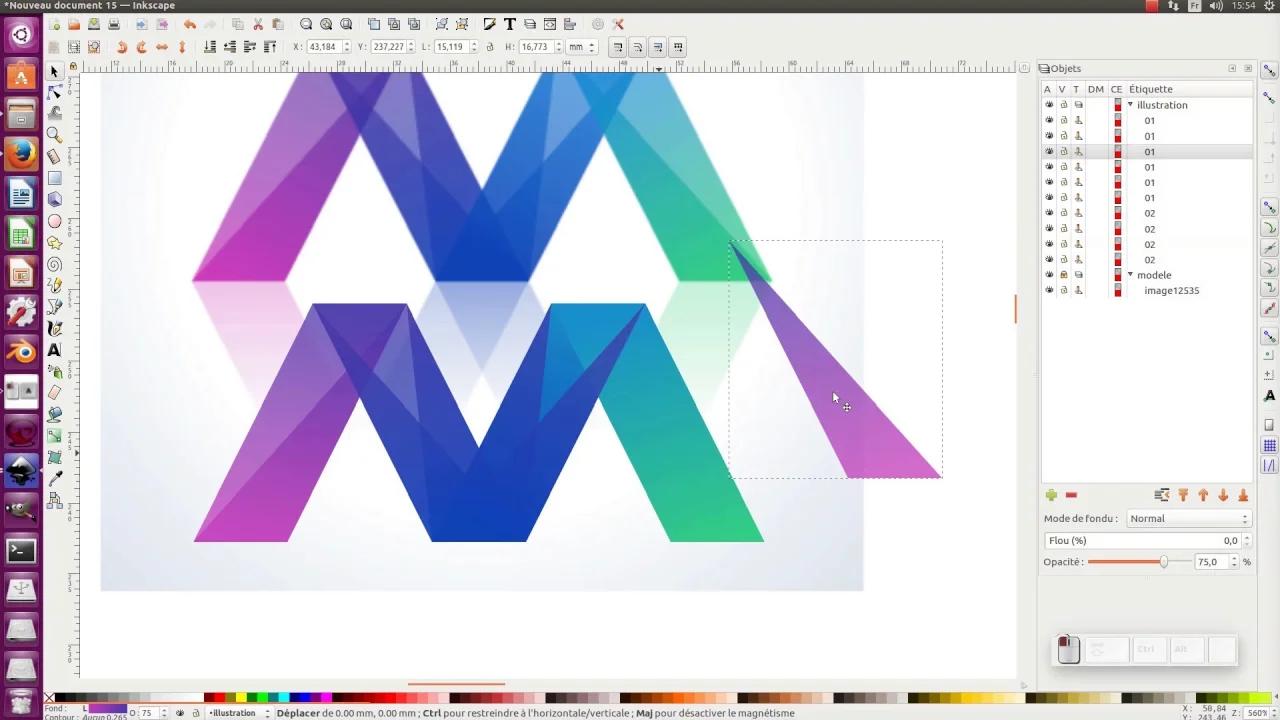Toggle visibility of the highlighted 01 object
Screen dimensions: 1280x720
[x=1049, y=151]
